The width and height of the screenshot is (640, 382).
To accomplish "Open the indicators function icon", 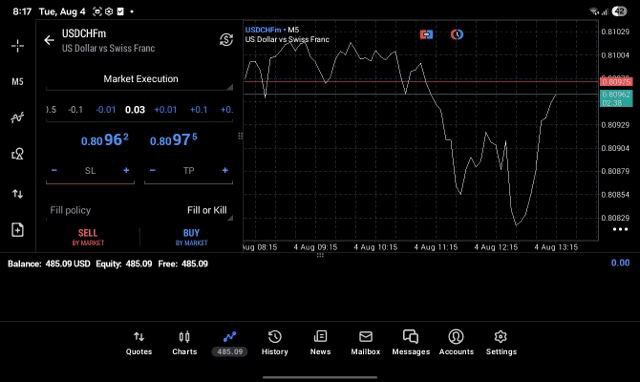I will pyautogui.click(x=17, y=118).
